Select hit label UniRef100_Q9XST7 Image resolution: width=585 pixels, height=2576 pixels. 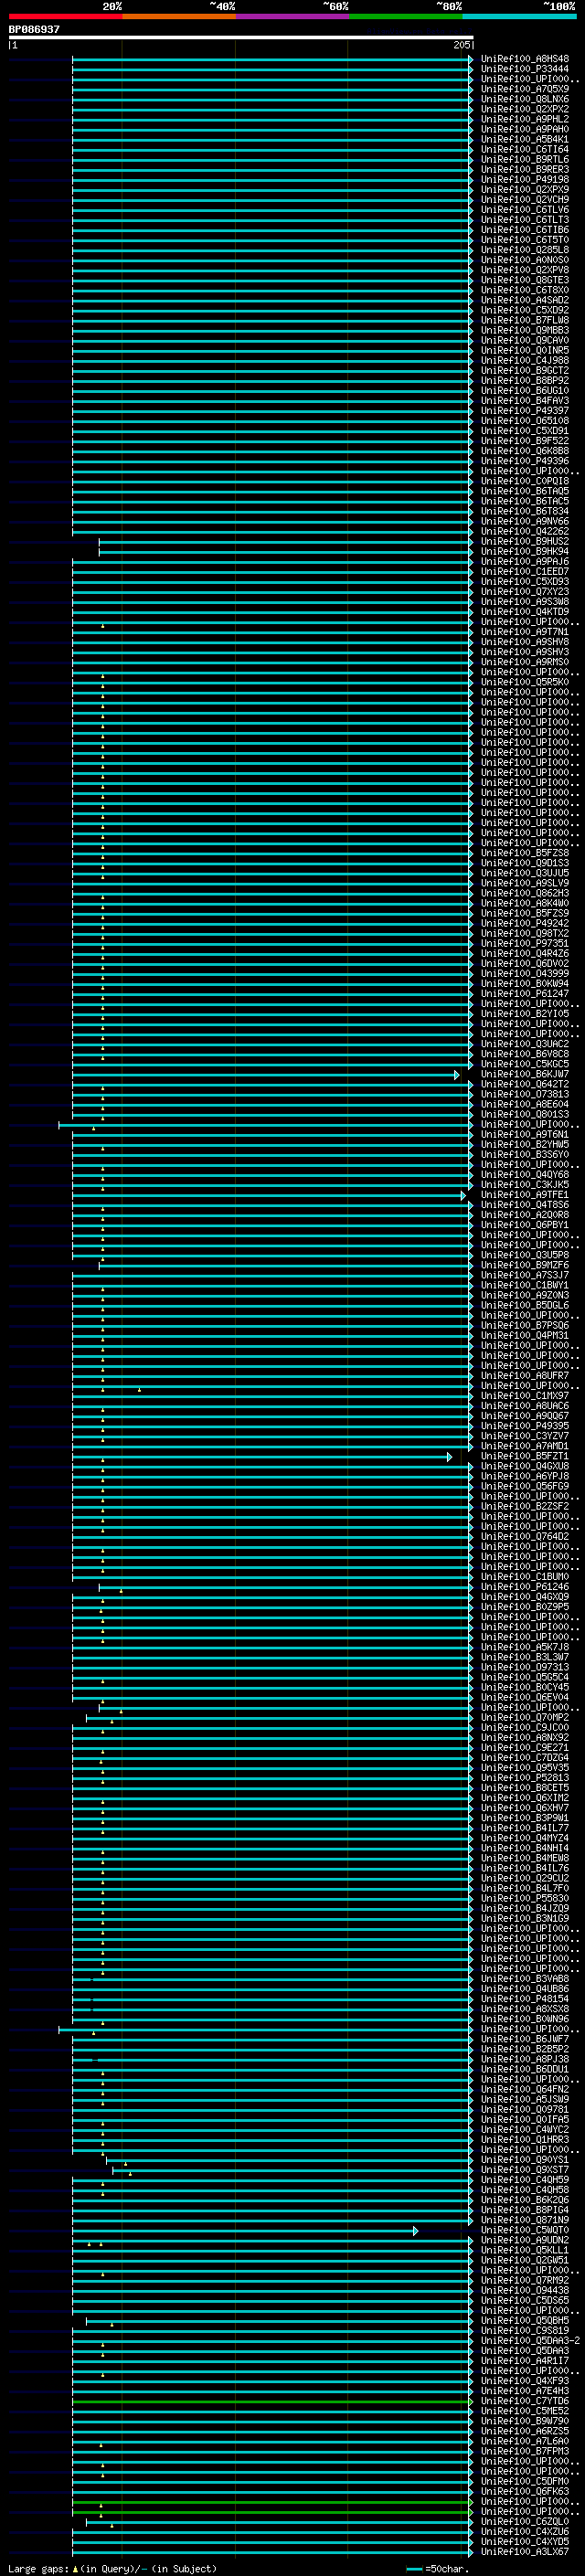[x=525, y=2170]
